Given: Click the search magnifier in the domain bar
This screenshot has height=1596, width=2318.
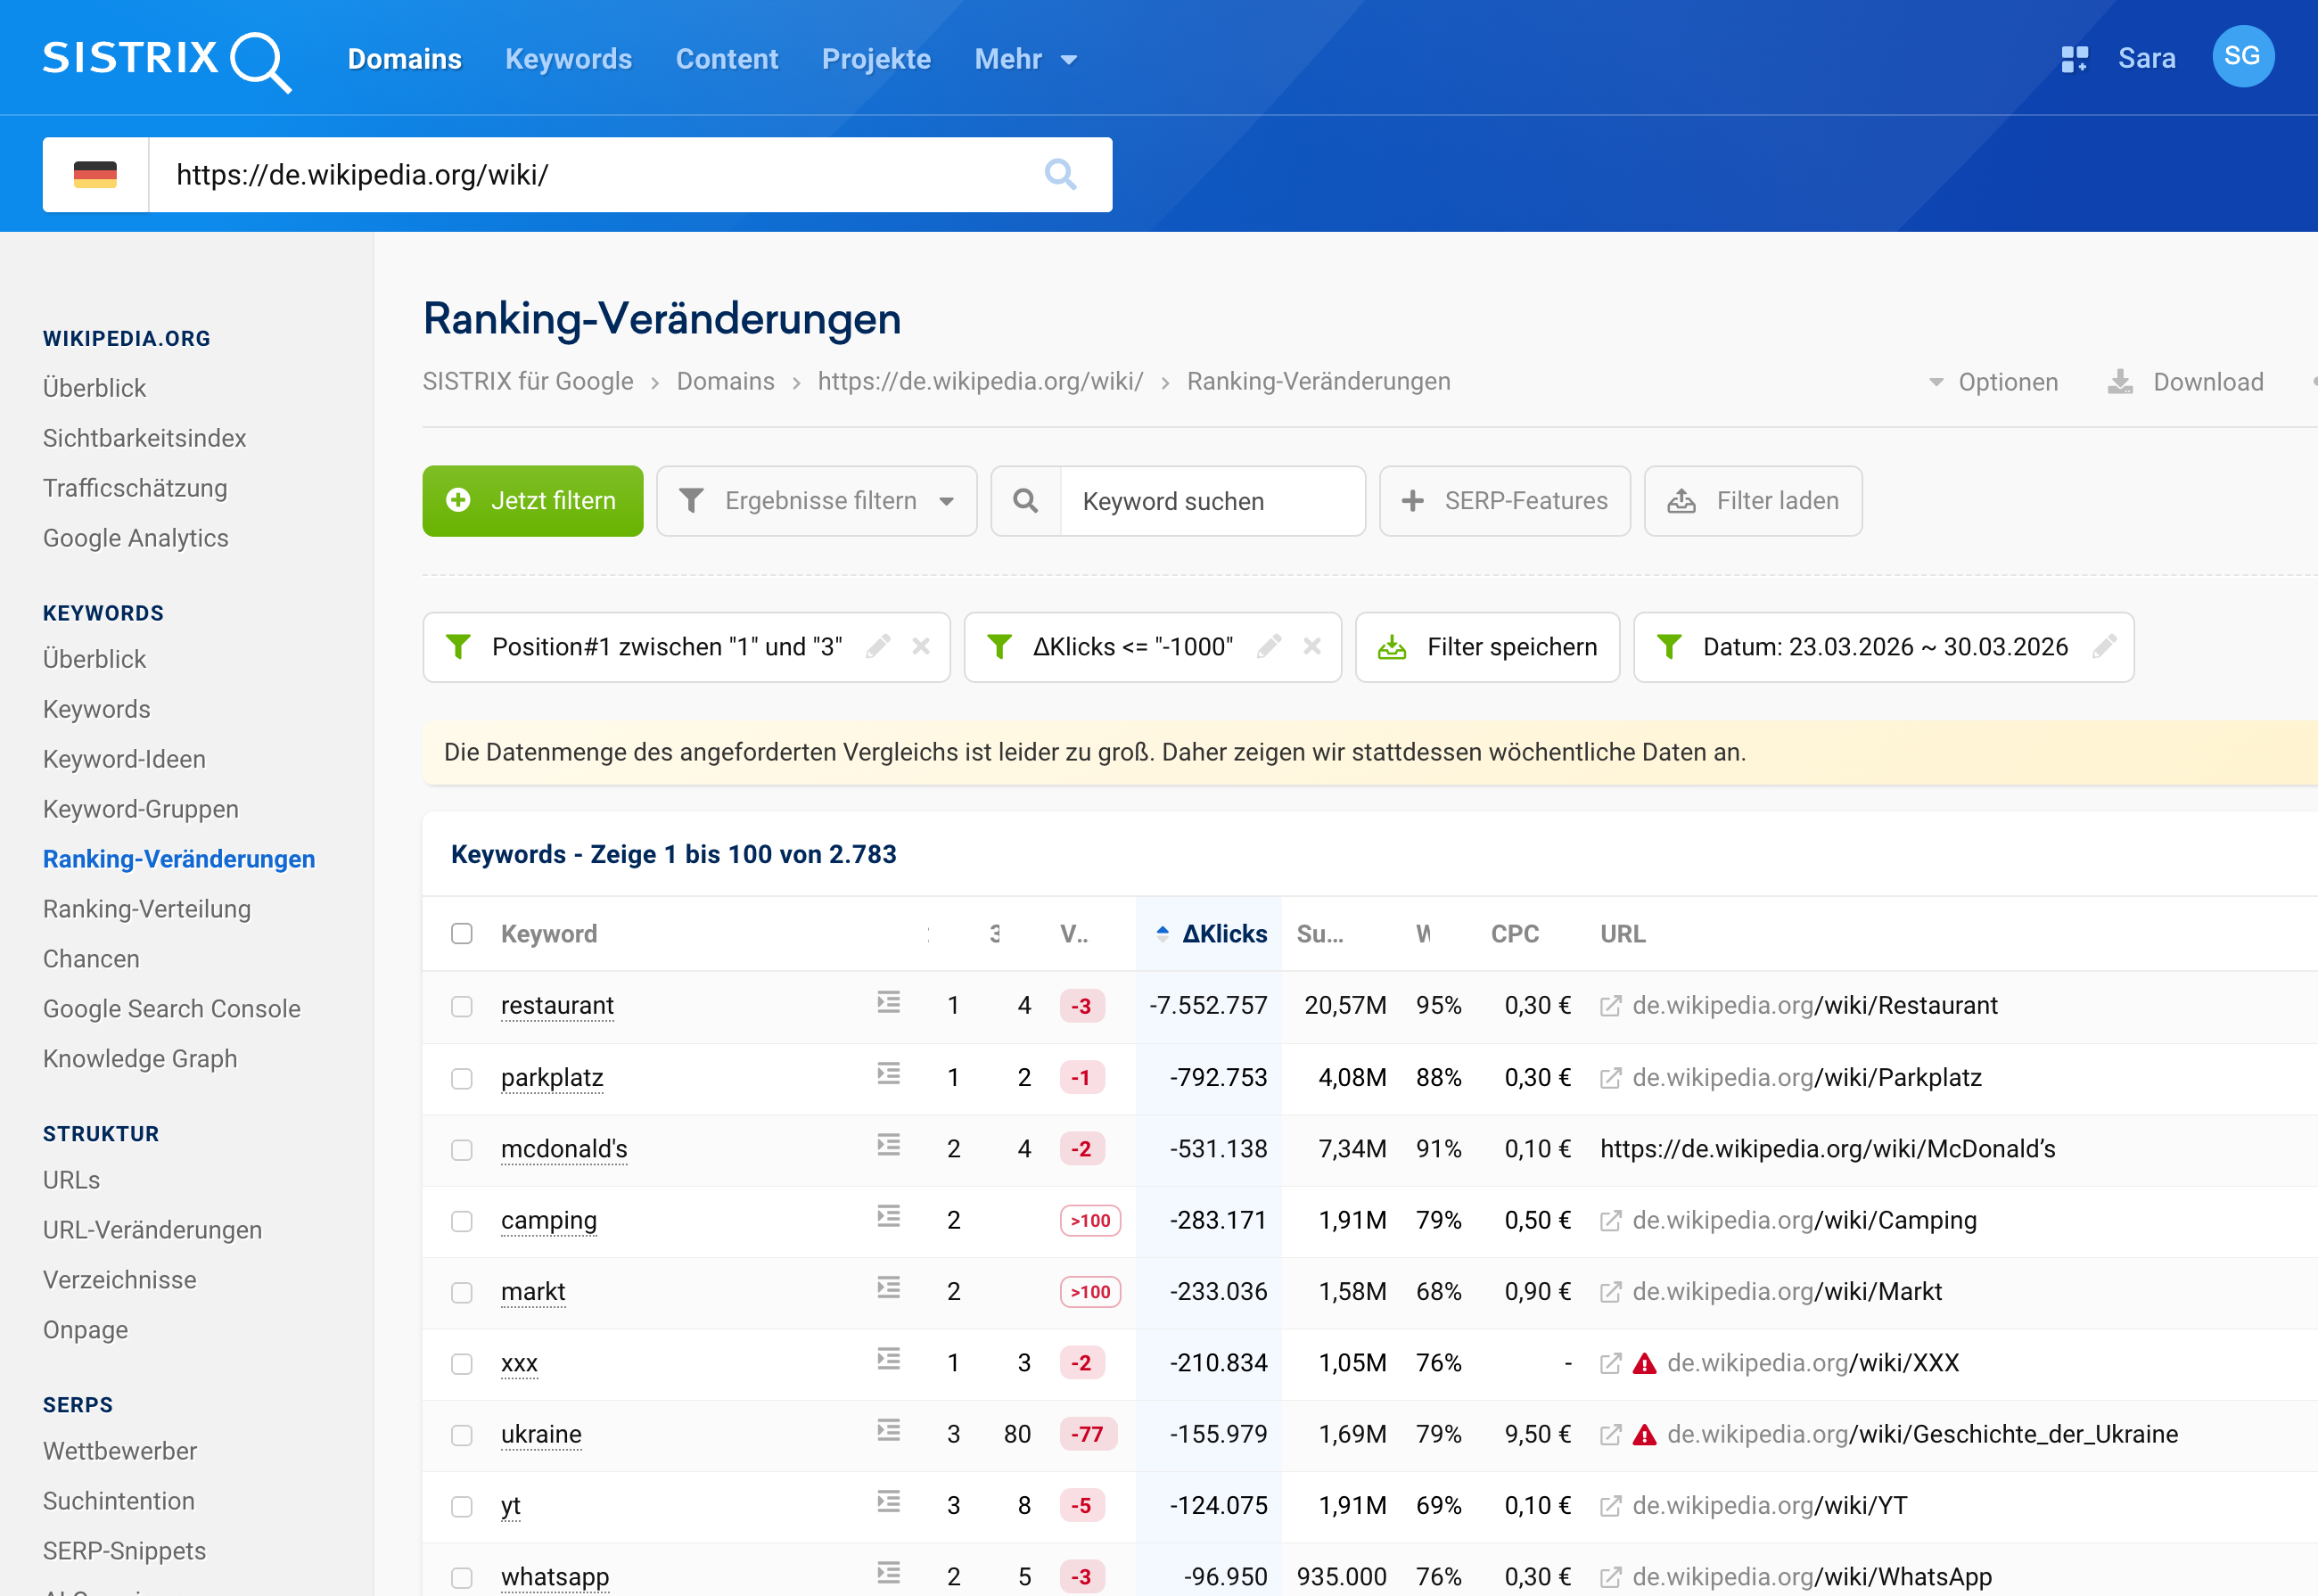Looking at the screenshot, I should click(1061, 174).
